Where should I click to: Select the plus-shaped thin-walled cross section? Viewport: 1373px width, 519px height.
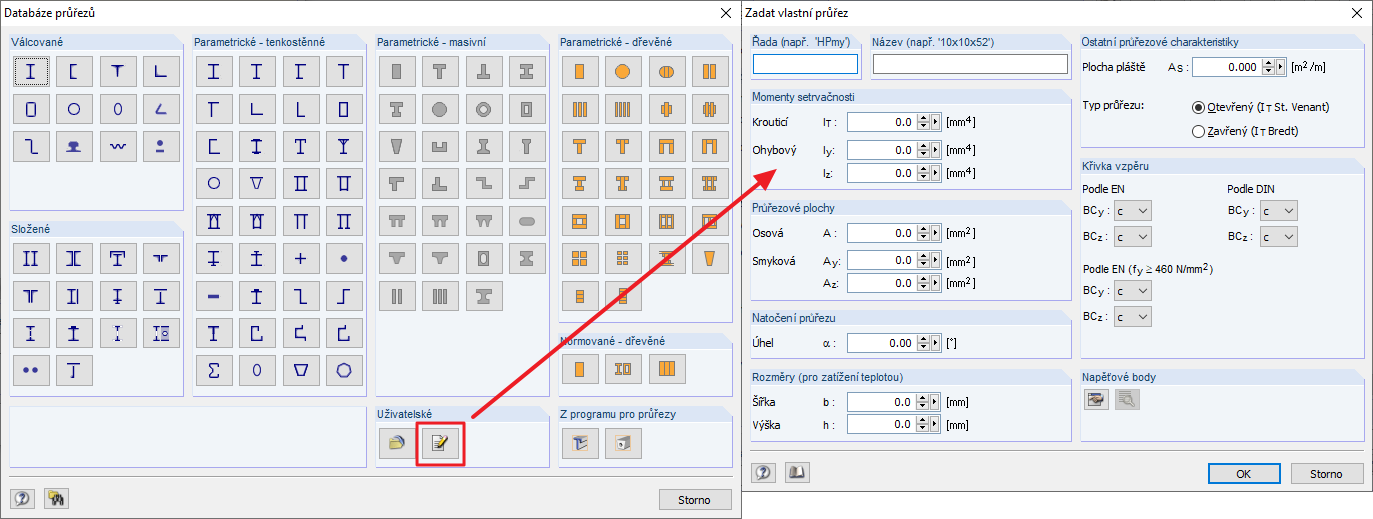[x=301, y=258]
